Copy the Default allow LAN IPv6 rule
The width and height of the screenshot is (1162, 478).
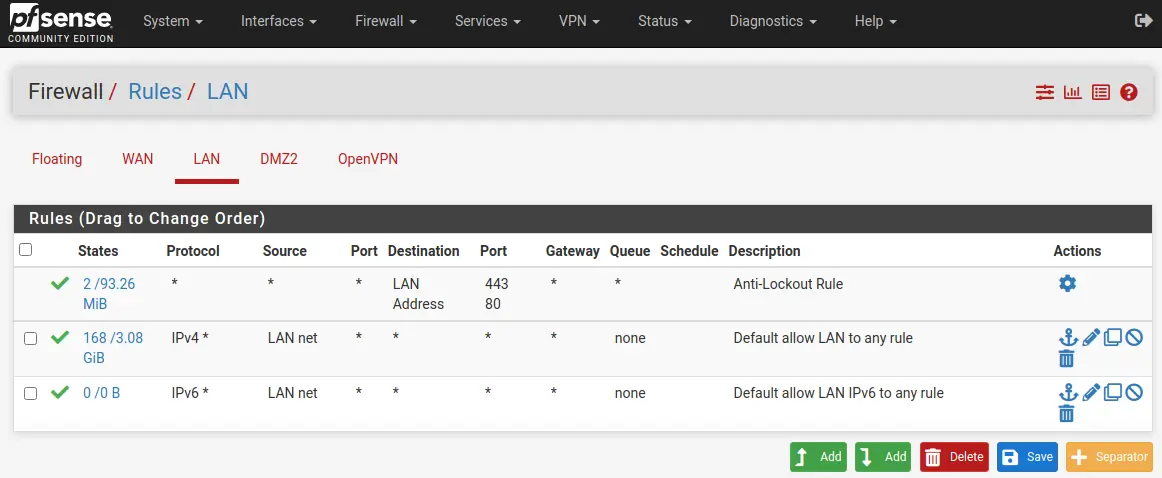pyautogui.click(x=1112, y=392)
